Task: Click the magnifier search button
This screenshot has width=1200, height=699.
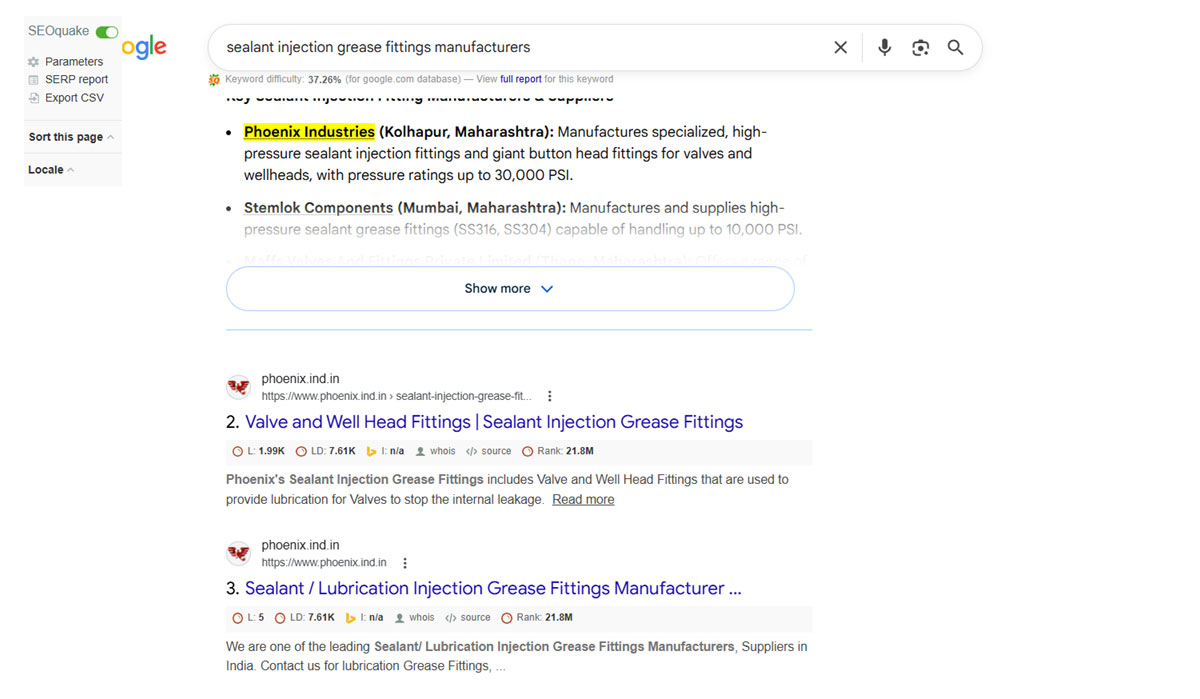Action: (x=955, y=47)
